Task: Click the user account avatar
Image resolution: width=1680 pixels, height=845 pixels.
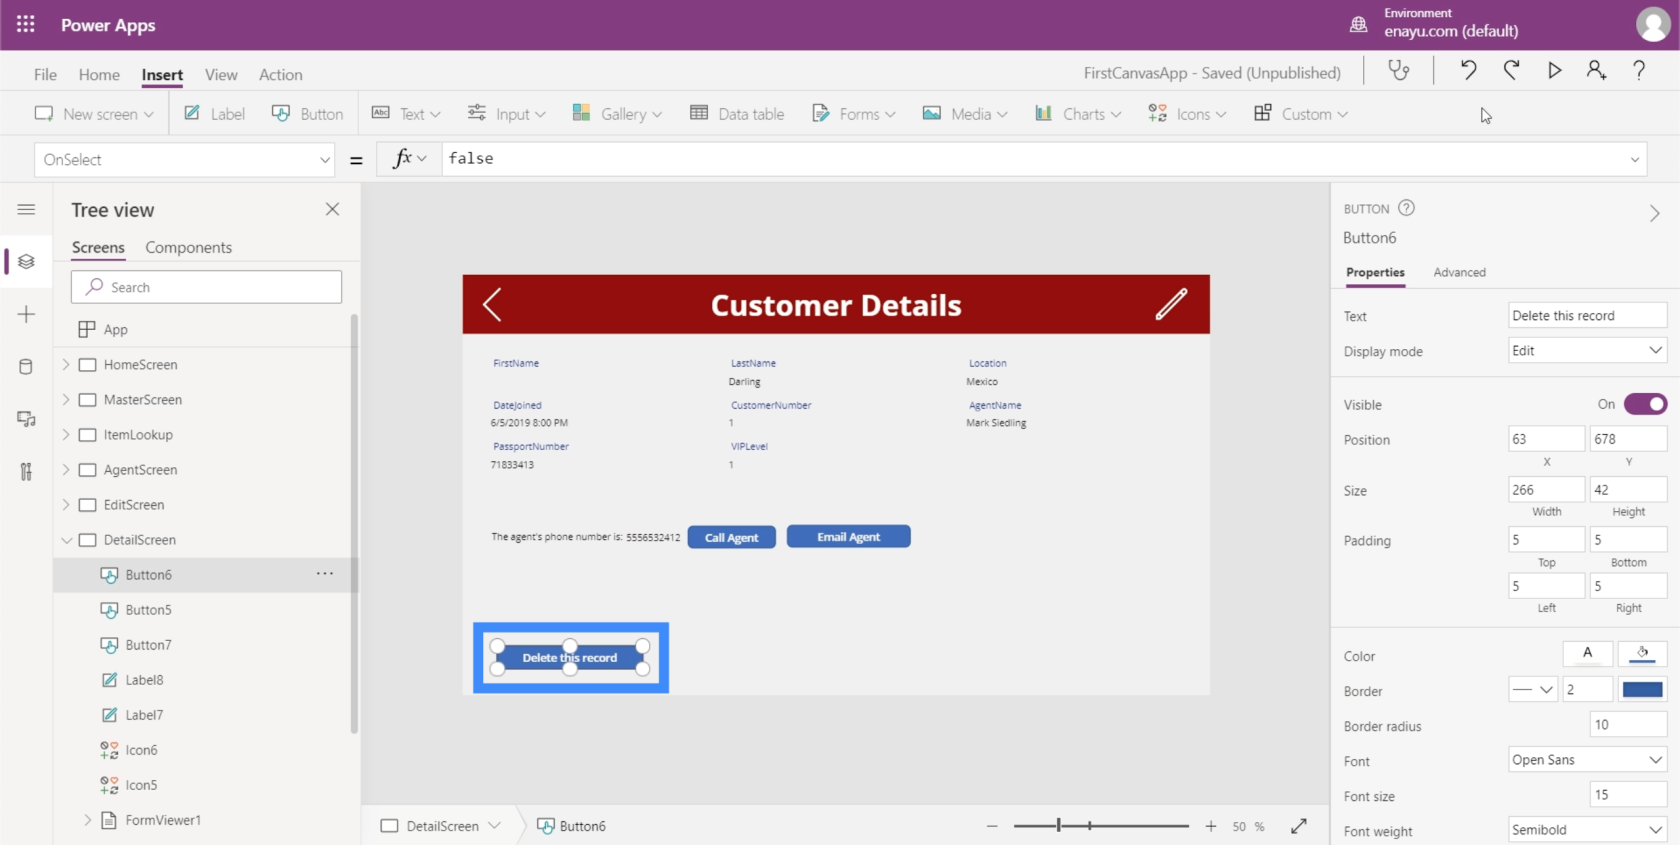Action: tap(1652, 24)
